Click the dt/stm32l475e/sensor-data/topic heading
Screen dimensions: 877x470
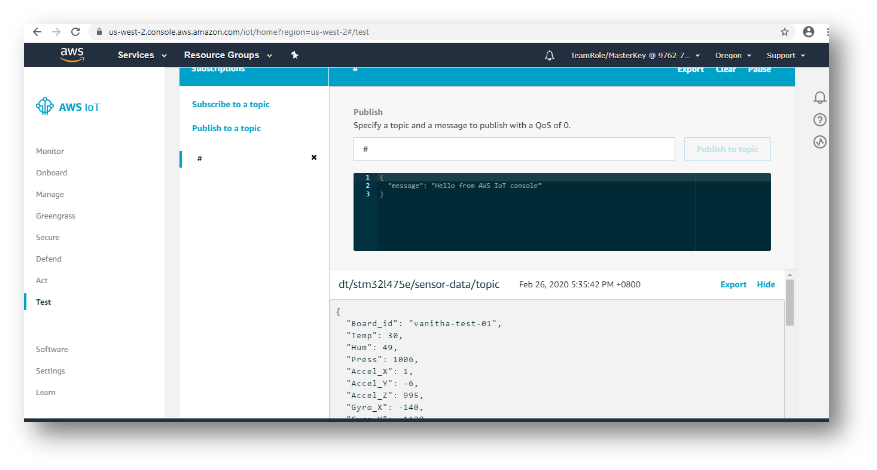pyautogui.click(x=419, y=284)
